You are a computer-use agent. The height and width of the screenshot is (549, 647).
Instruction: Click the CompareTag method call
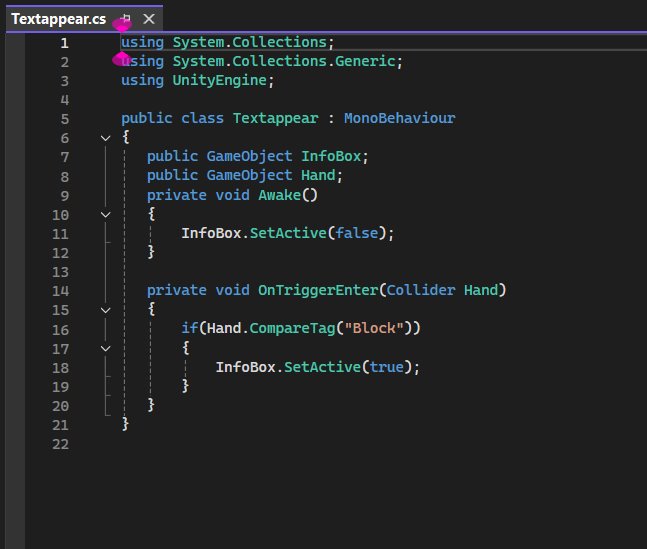pos(281,329)
